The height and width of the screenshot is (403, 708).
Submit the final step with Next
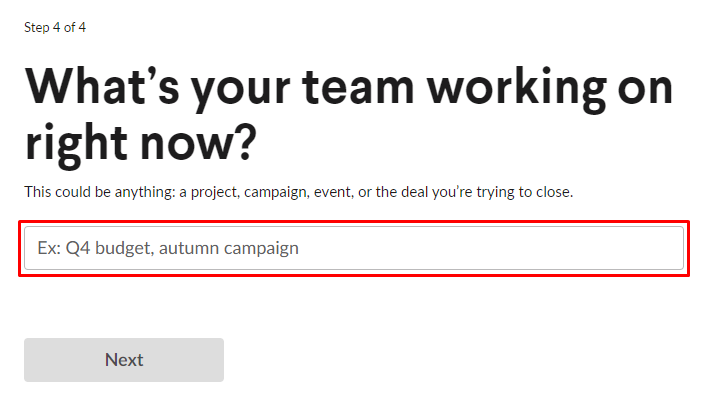click(124, 360)
